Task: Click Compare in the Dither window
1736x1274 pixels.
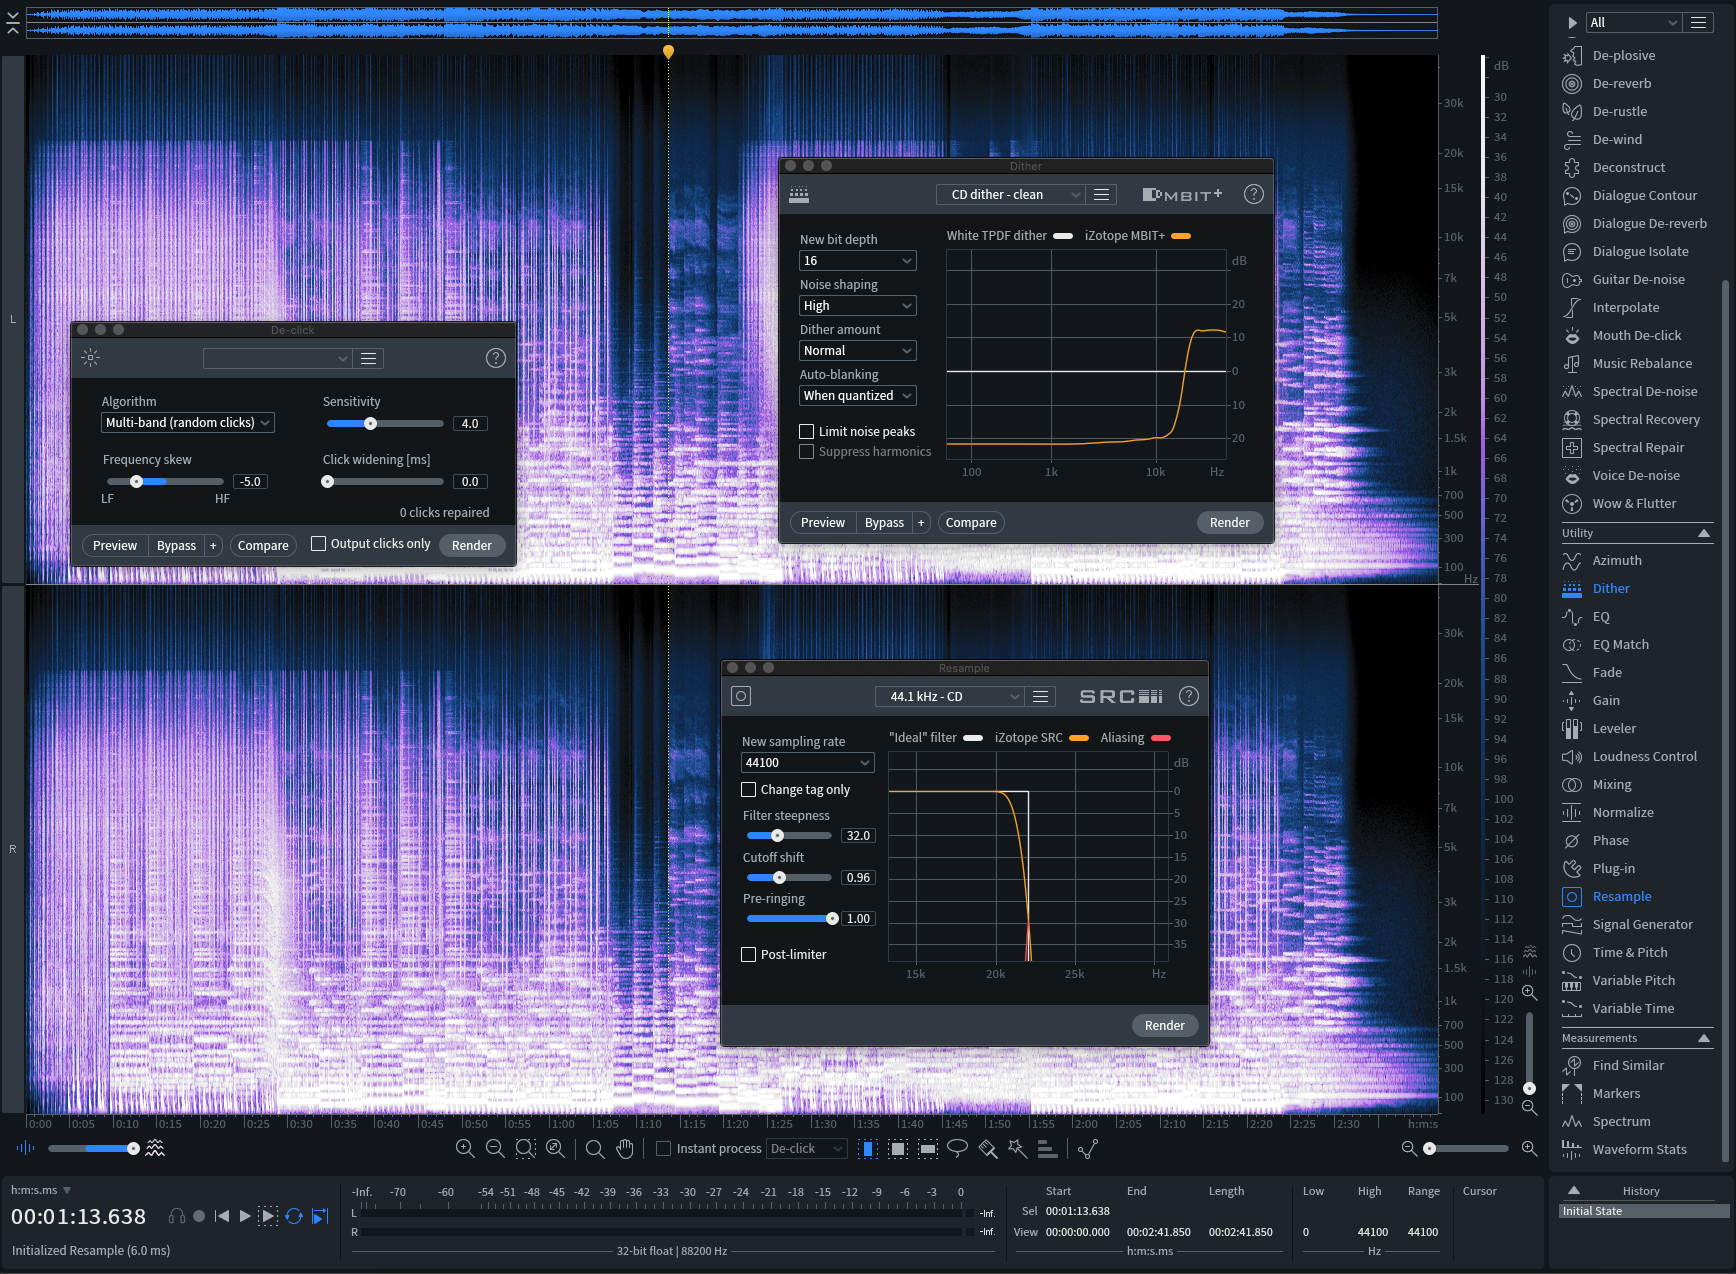Action: click(x=970, y=523)
